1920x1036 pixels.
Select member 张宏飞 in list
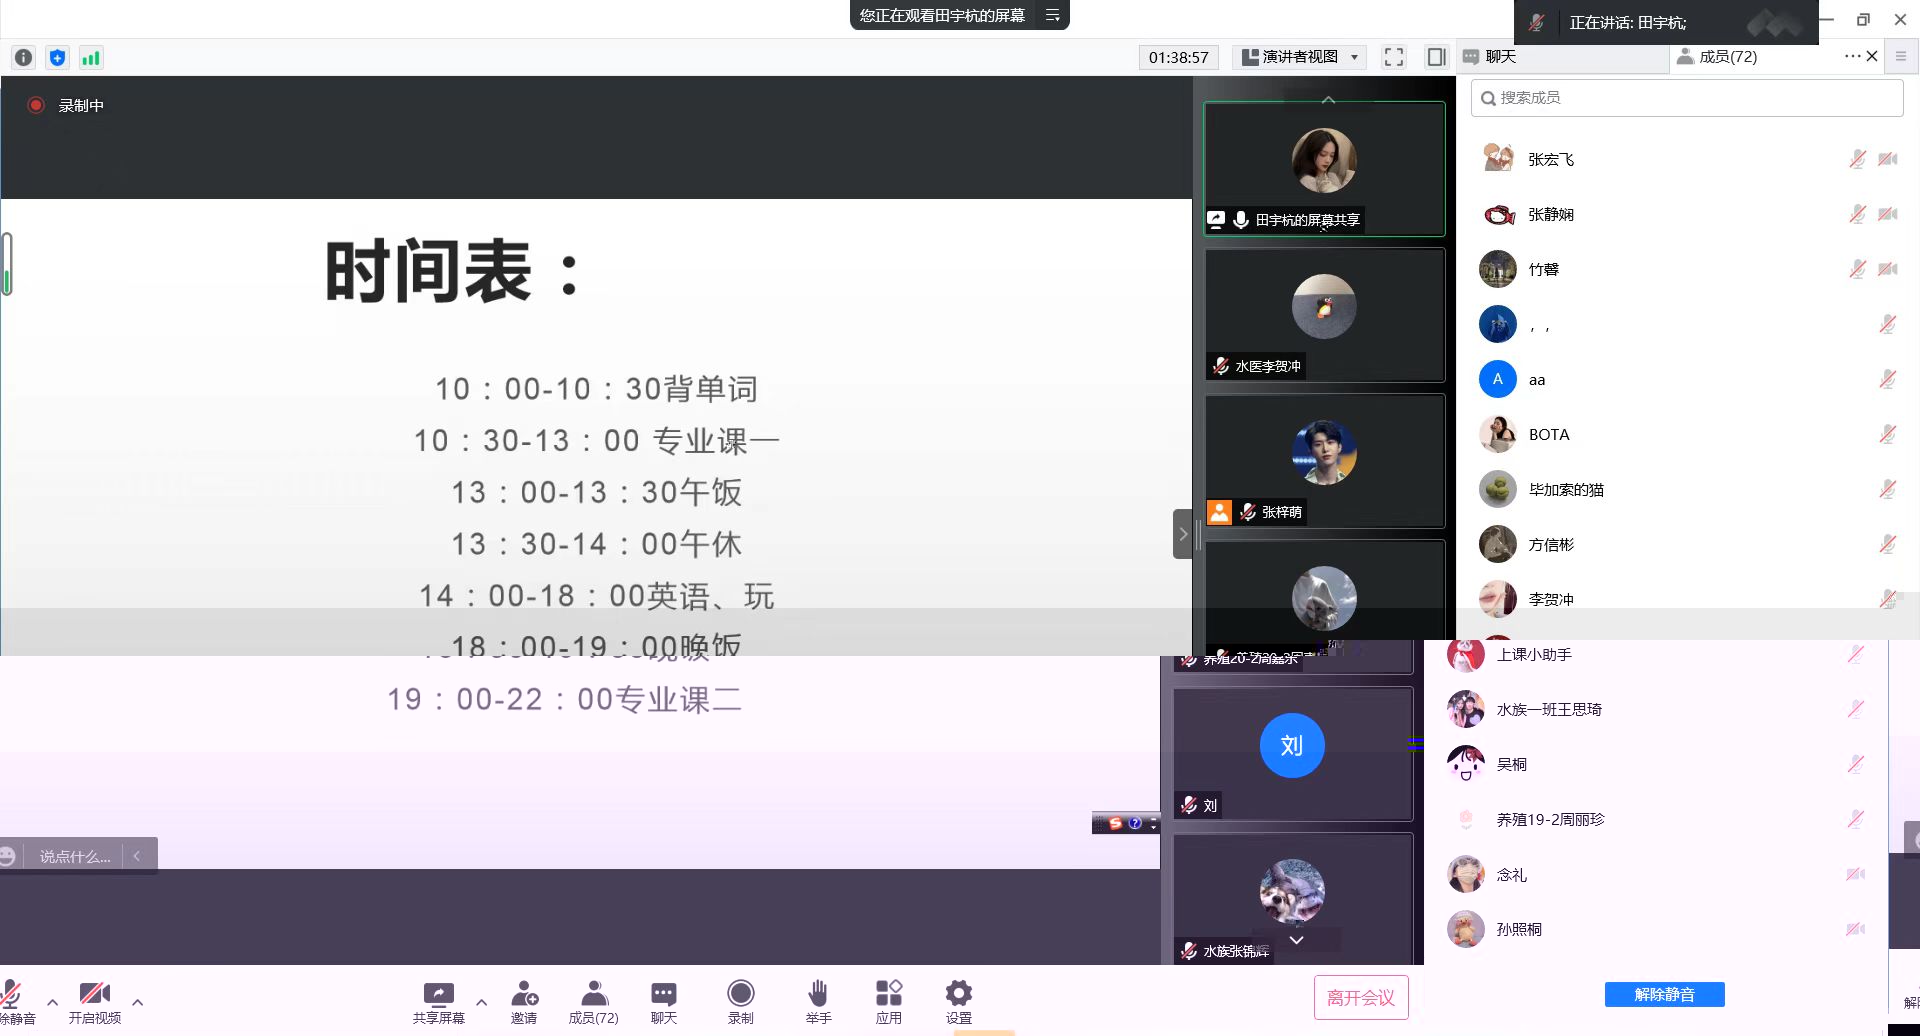[1687, 159]
